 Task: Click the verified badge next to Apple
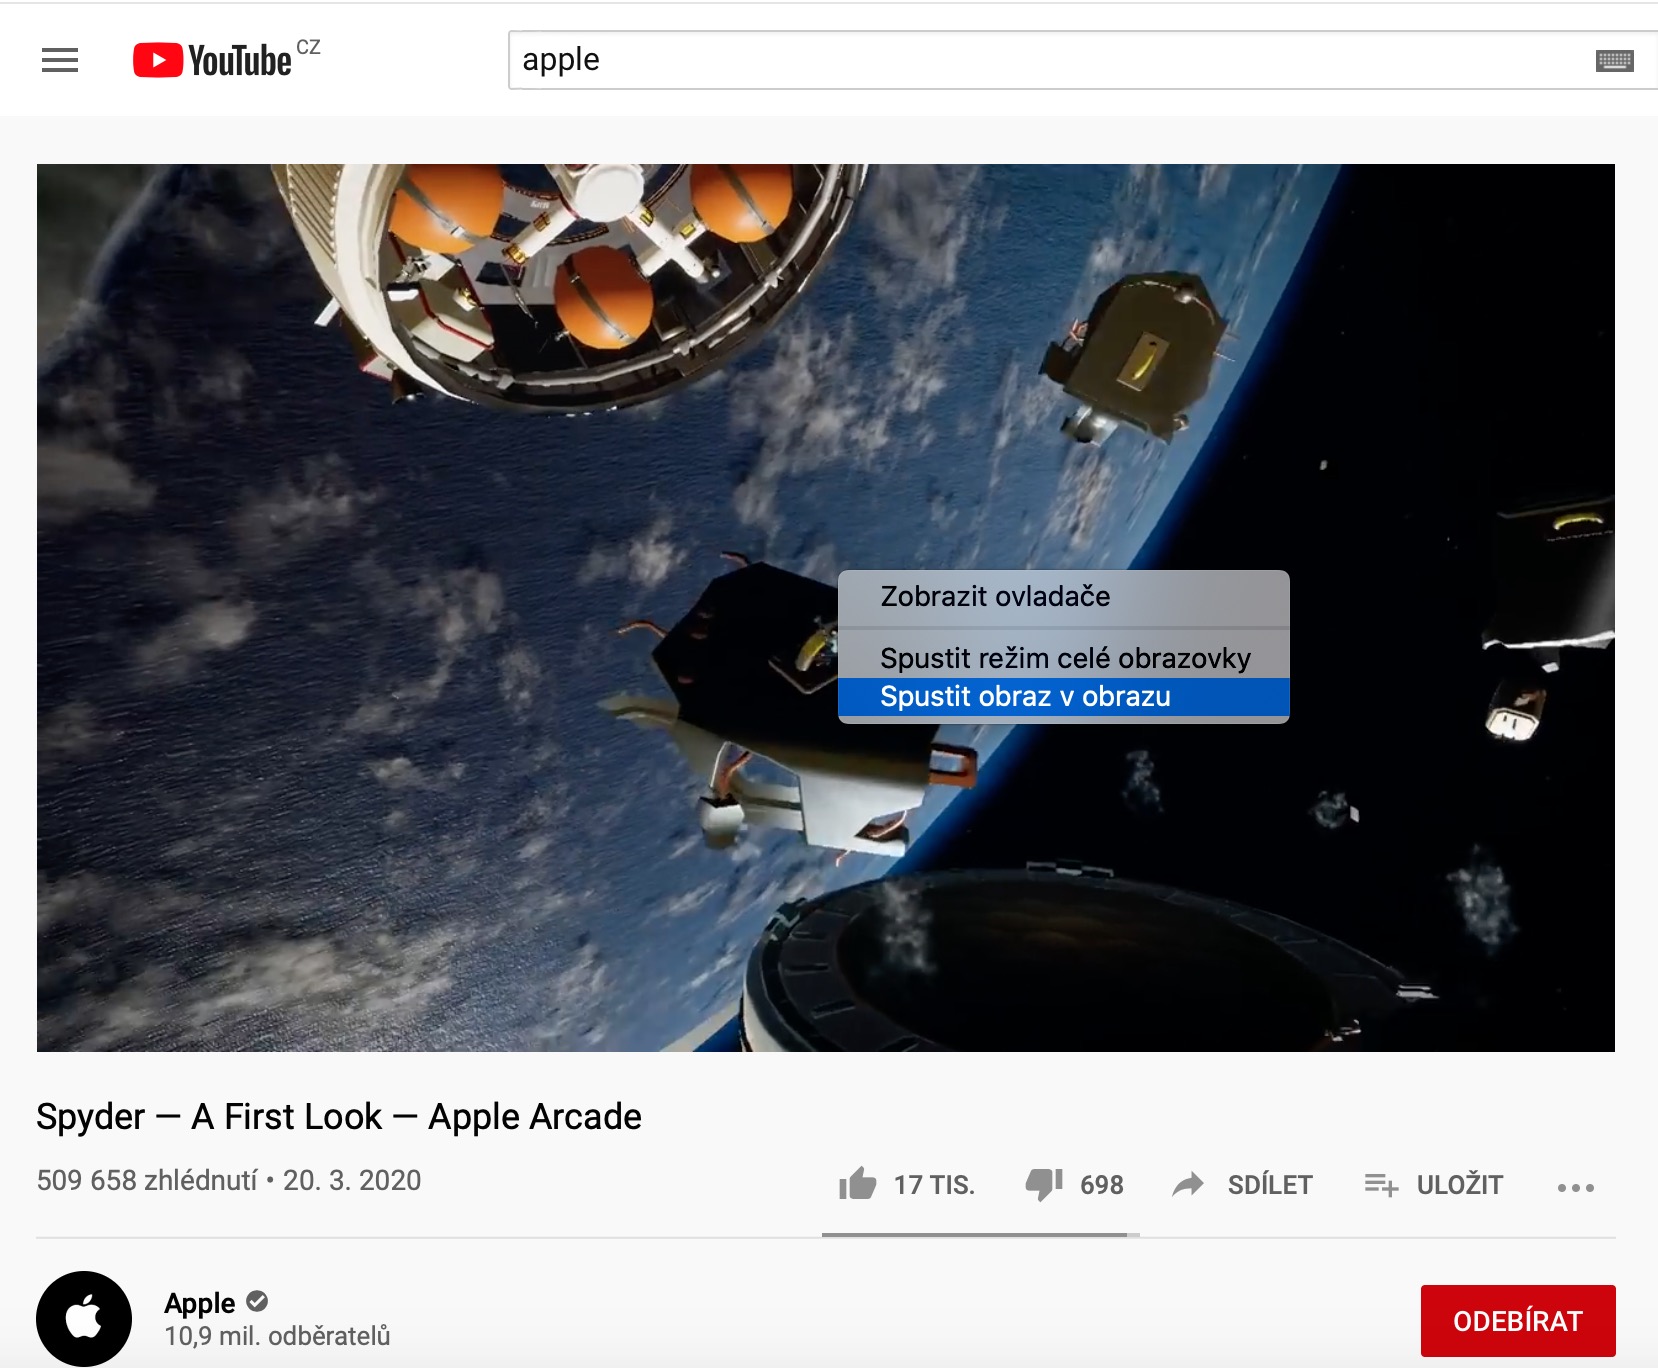click(x=257, y=1301)
